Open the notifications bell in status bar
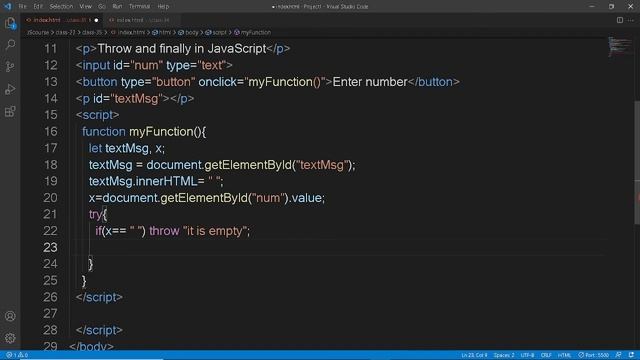 pos(631,355)
